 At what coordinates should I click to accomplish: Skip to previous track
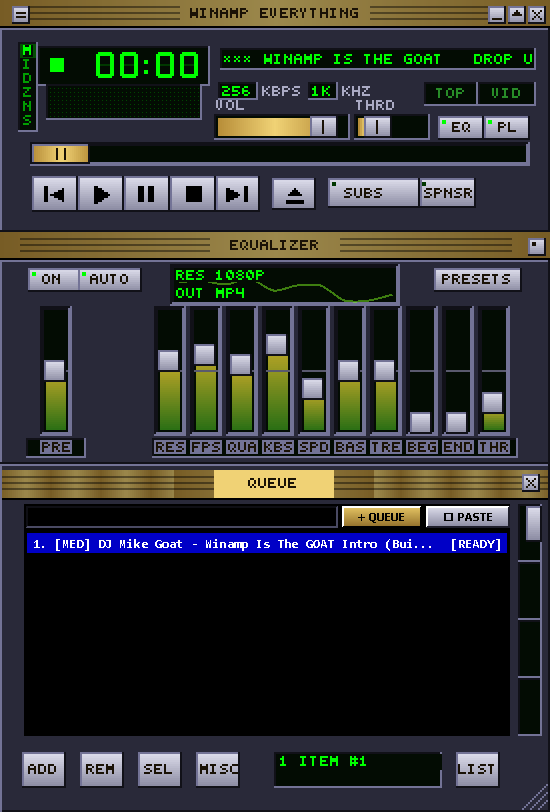[x=54, y=193]
